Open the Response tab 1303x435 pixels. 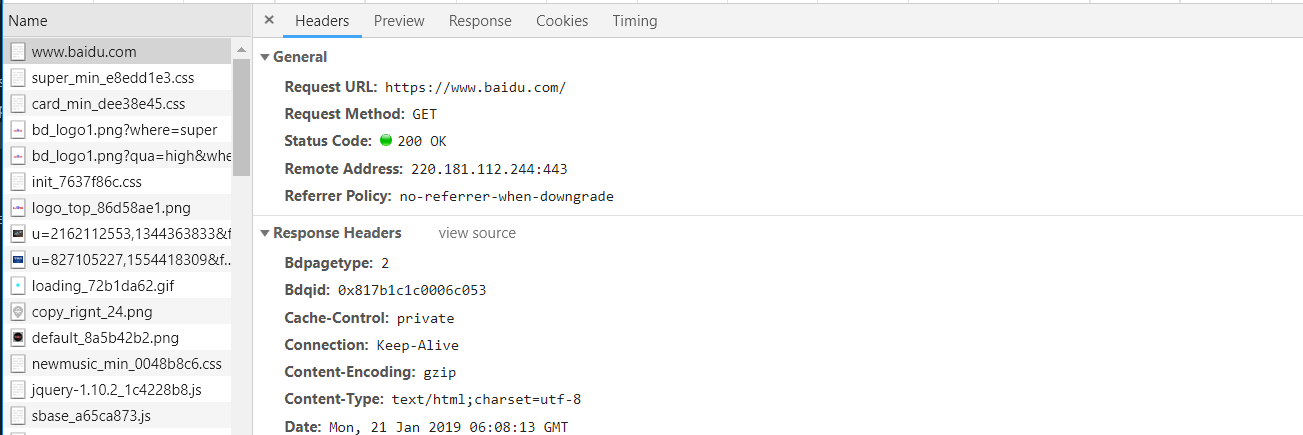pyautogui.click(x=480, y=21)
